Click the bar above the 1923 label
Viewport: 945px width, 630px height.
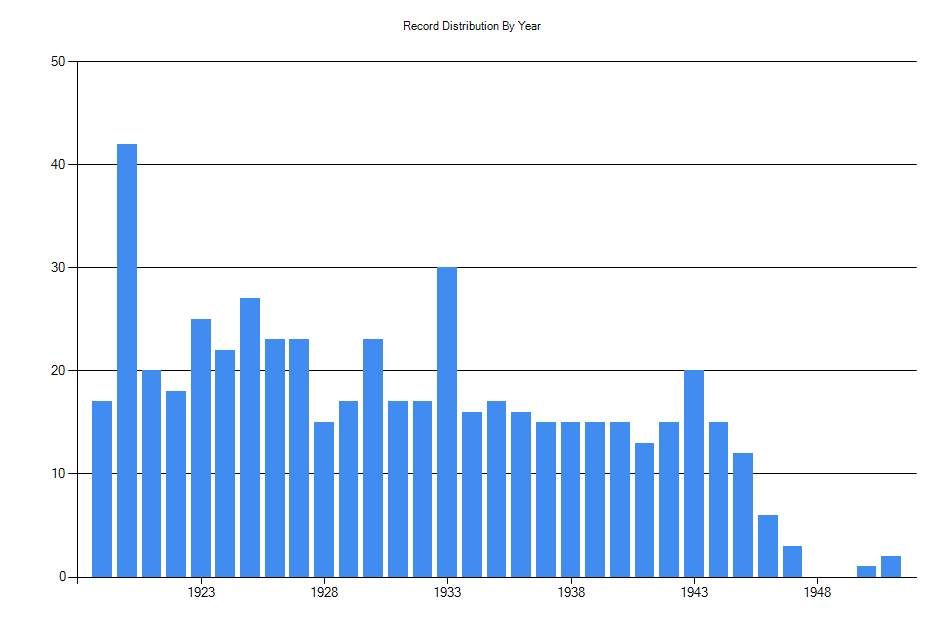[201, 448]
